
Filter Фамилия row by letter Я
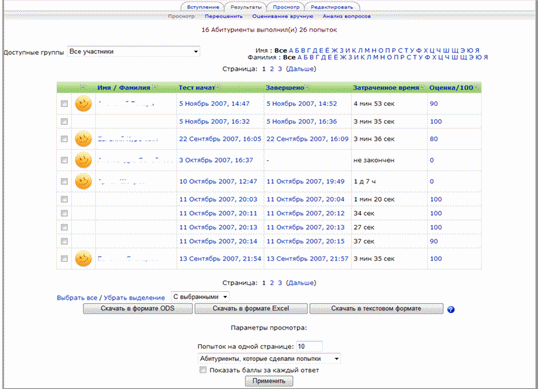pyautogui.click(x=485, y=57)
